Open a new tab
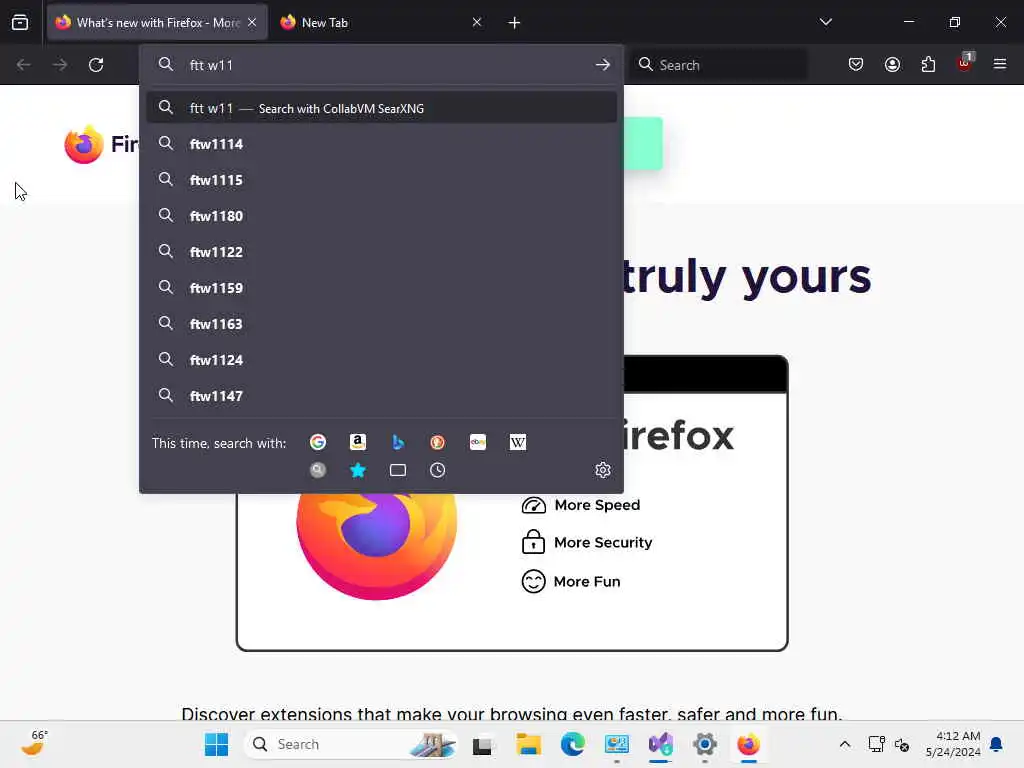Screen dimensions: 1024x768 tap(514, 23)
